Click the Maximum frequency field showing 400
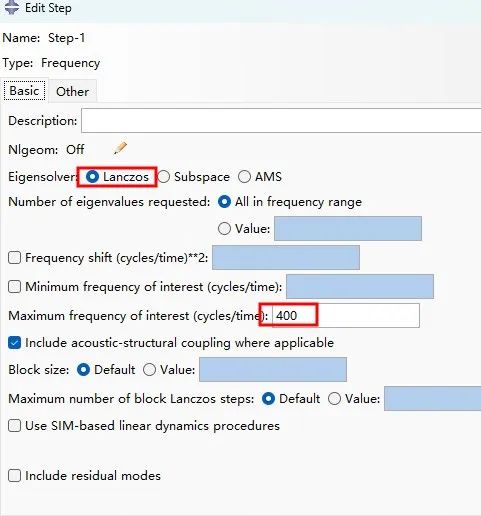 (346, 315)
